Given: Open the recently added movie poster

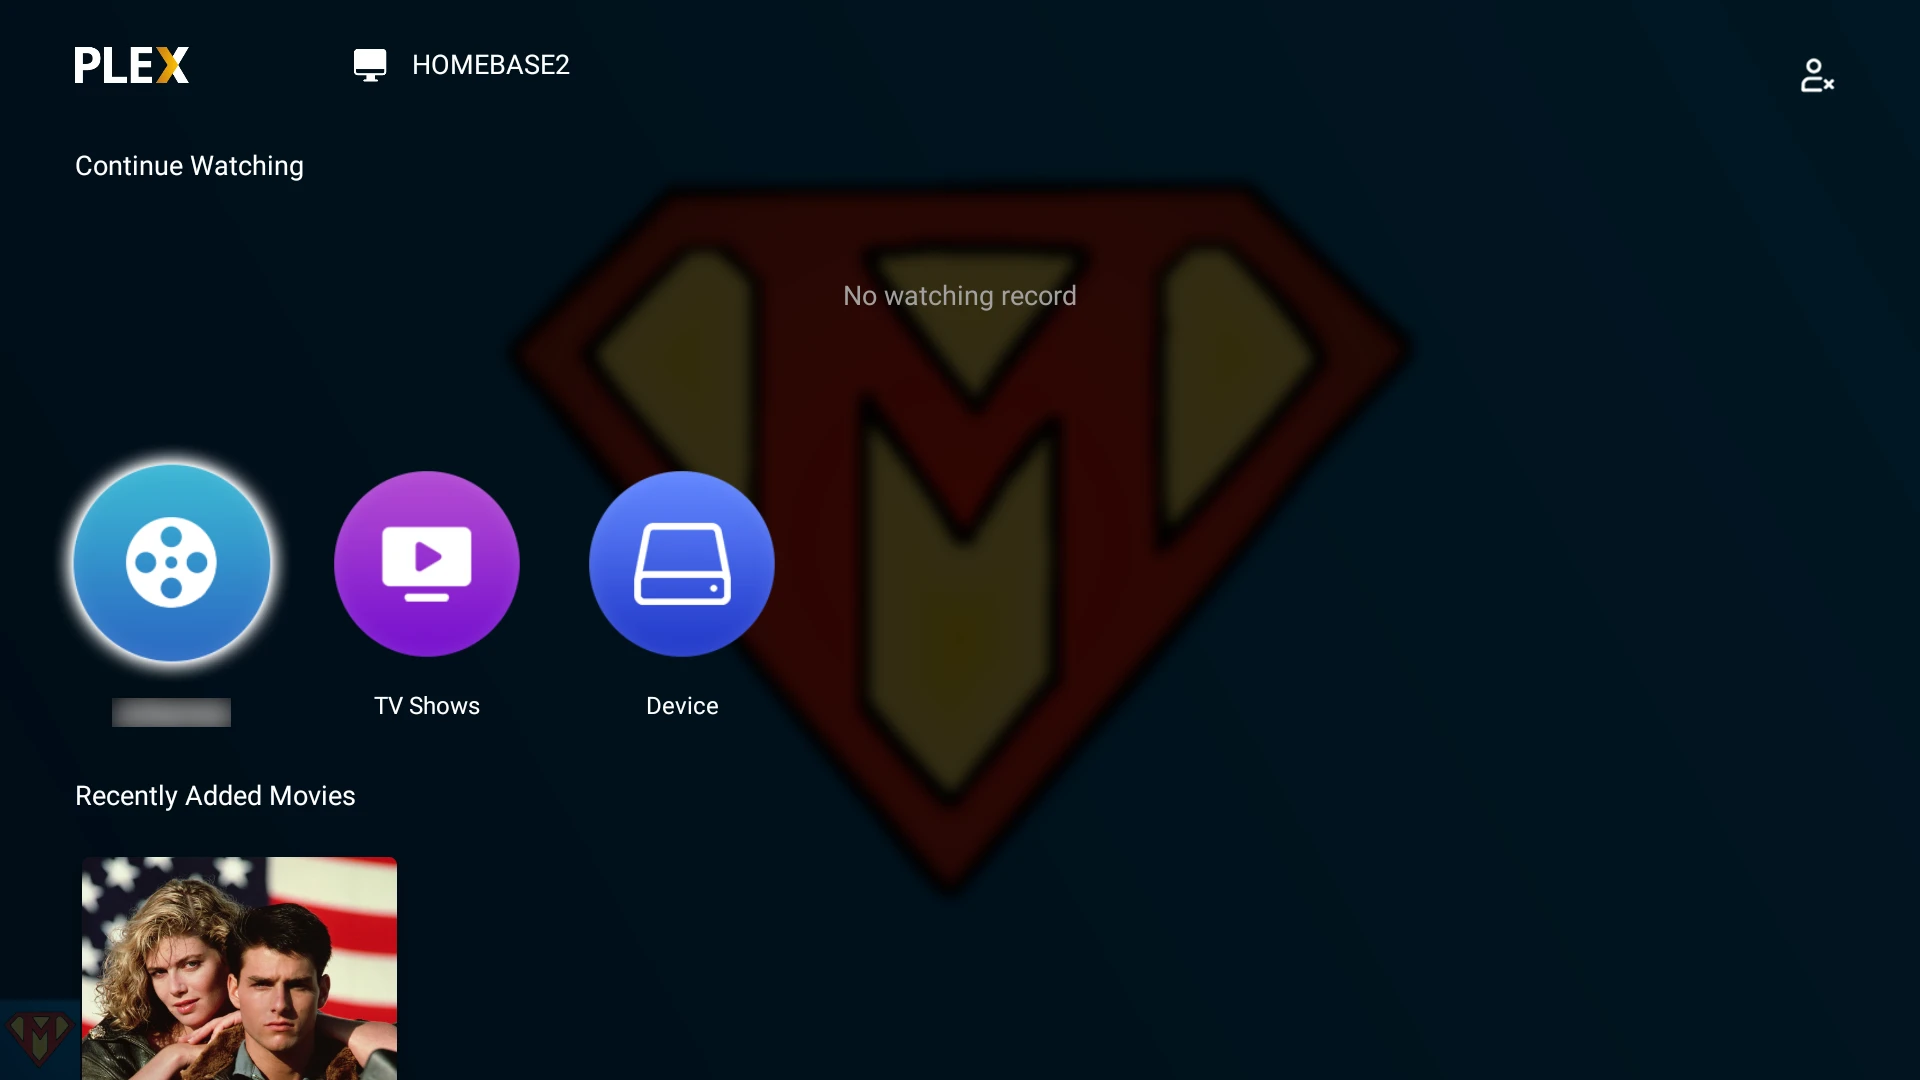Looking at the screenshot, I should click(239, 968).
